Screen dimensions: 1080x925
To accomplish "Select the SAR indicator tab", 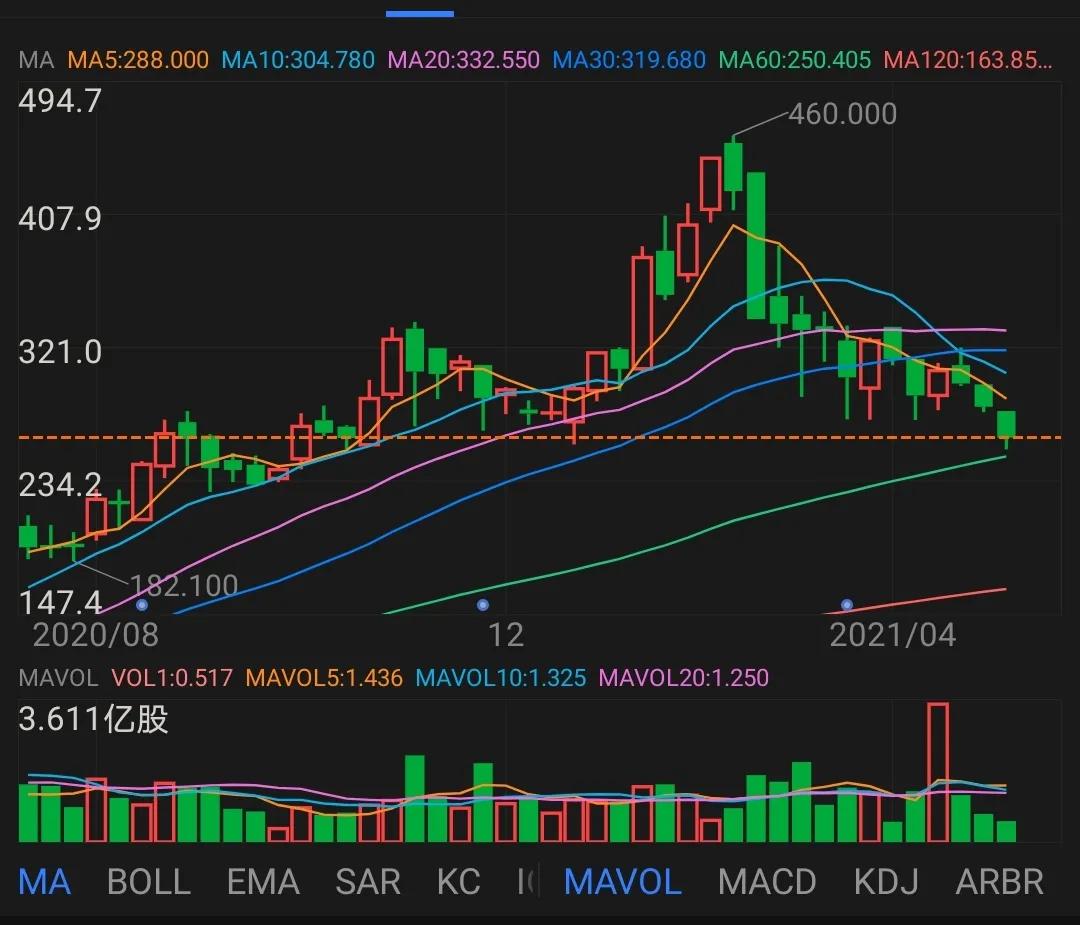I will click(x=368, y=882).
